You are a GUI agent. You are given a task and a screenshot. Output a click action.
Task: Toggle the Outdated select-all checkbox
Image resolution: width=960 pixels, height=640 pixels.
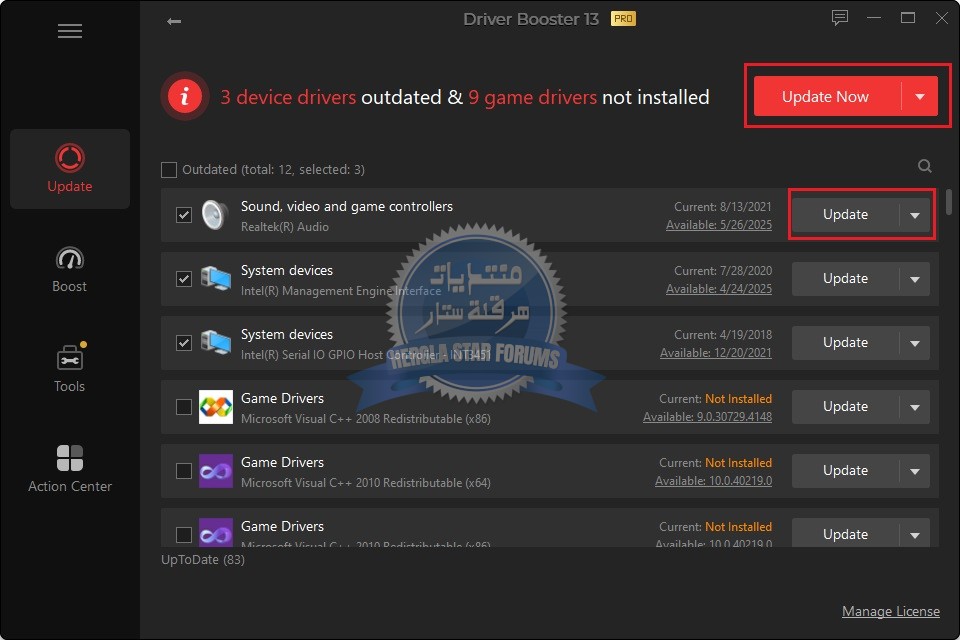click(169, 170)
